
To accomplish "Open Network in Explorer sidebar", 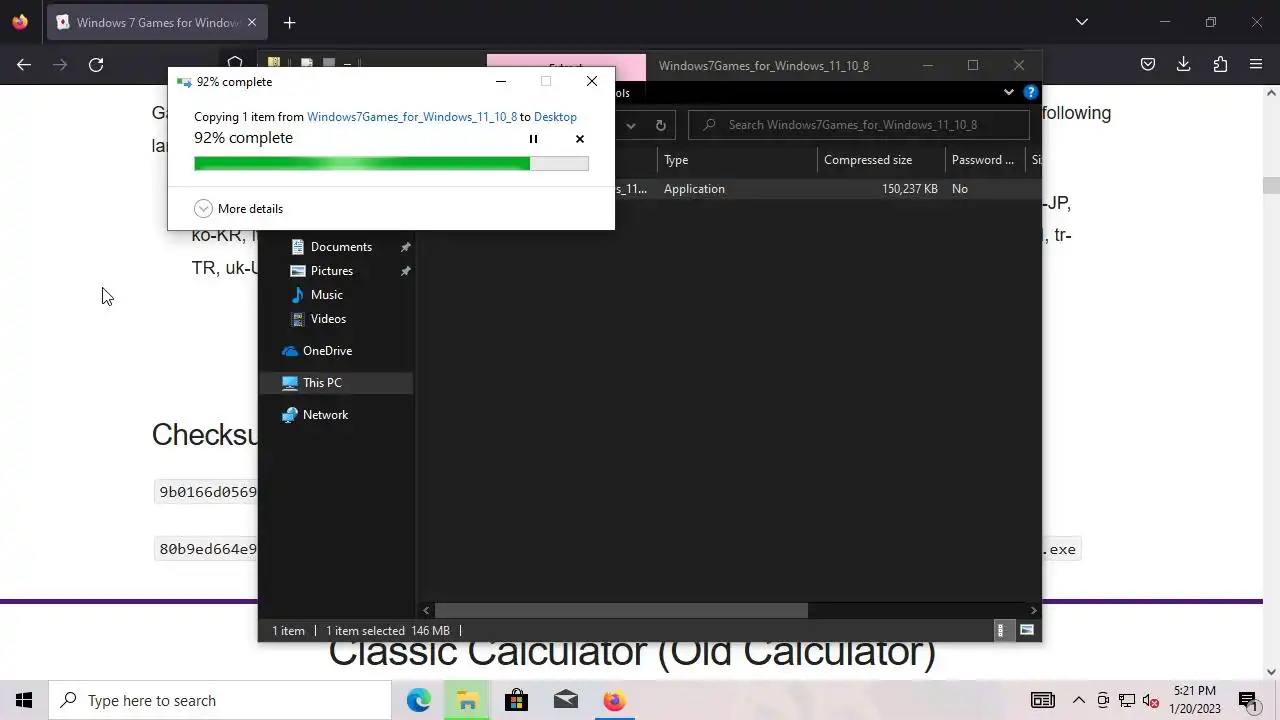I will 325,415.
